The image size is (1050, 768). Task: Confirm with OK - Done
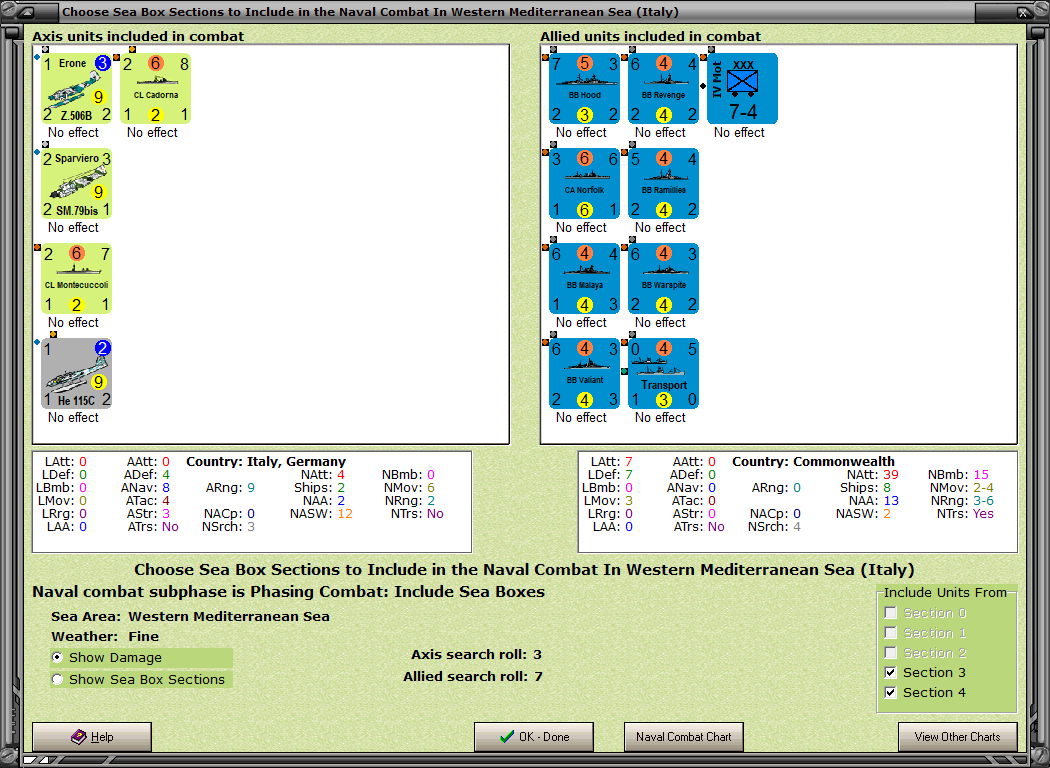pos(534,737)
